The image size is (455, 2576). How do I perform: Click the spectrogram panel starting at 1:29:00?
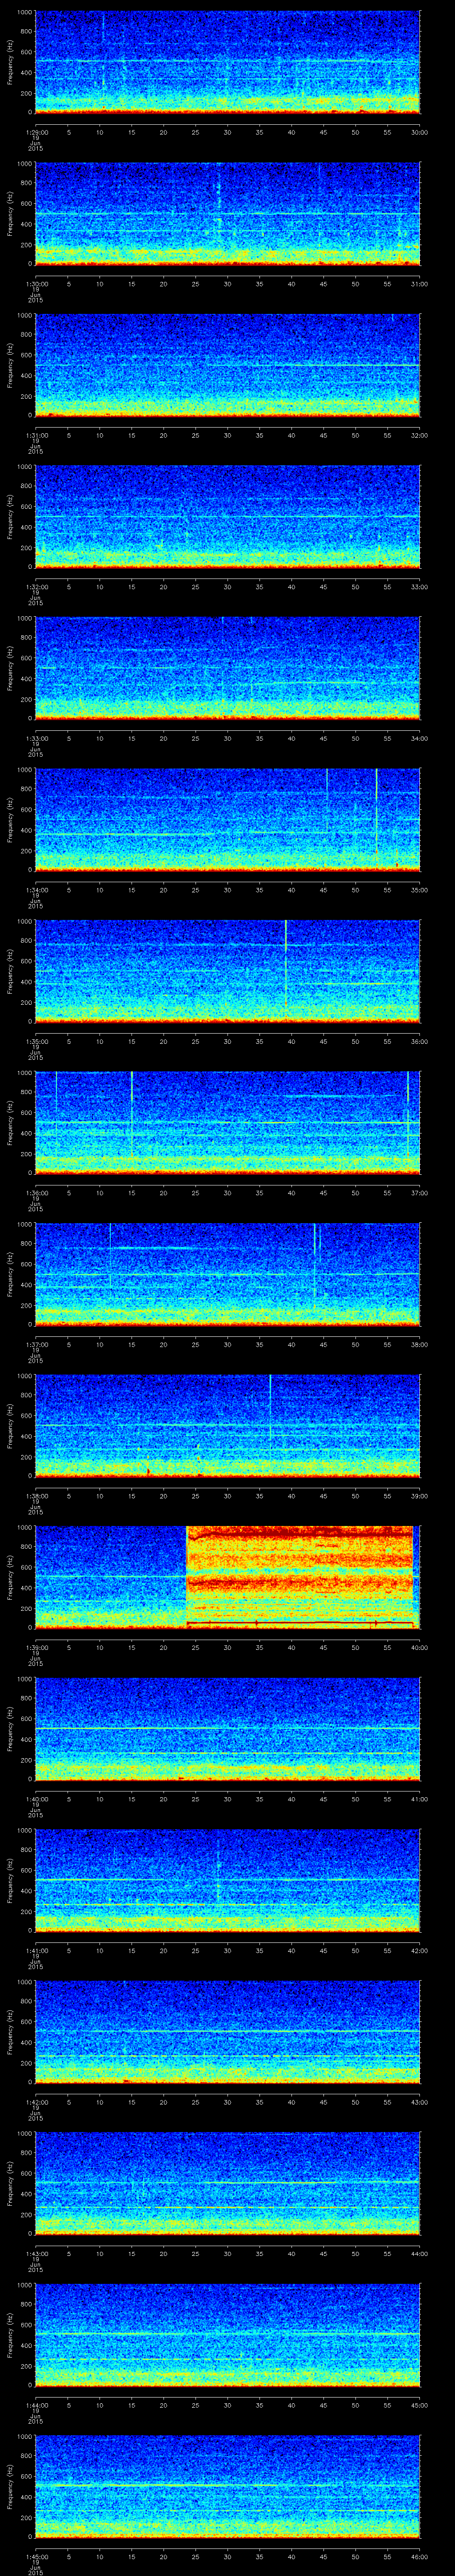pos(228,62)
